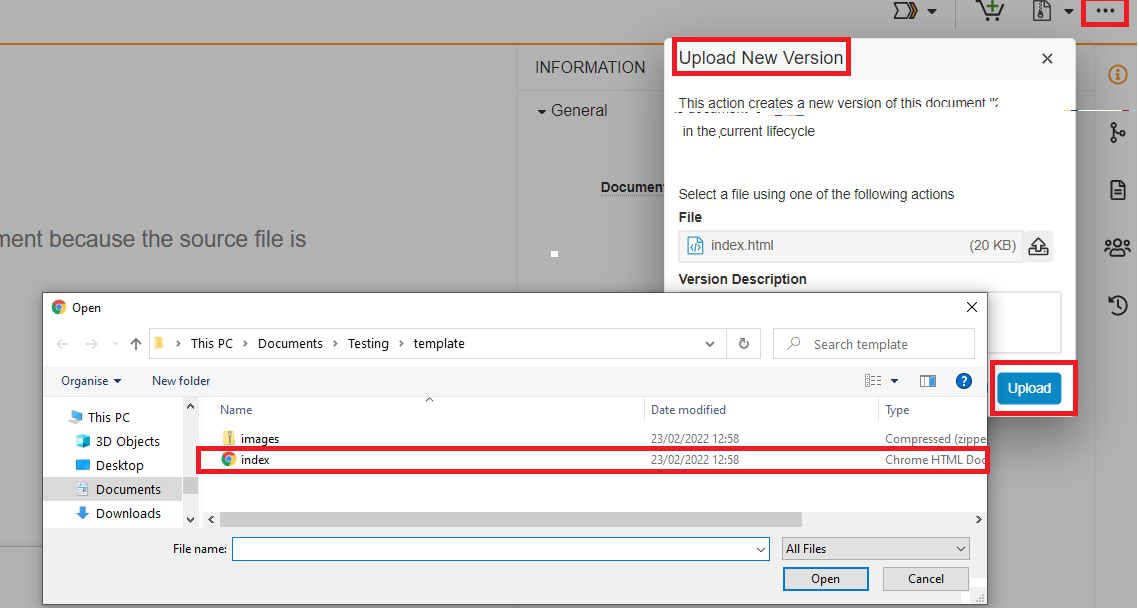Click the Testing breadcrumb in address bar

(368, 344)
